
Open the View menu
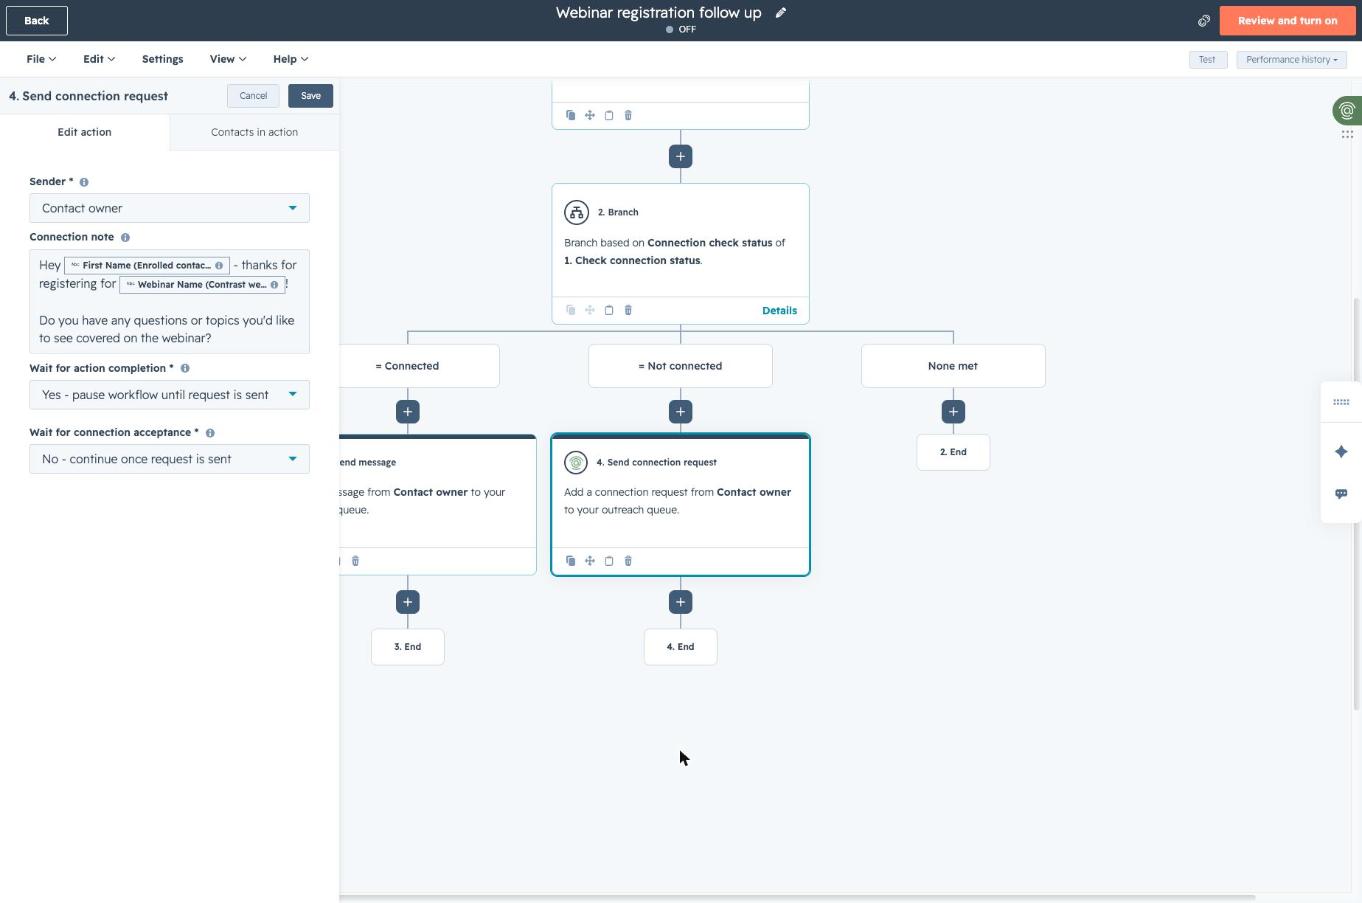228,59
